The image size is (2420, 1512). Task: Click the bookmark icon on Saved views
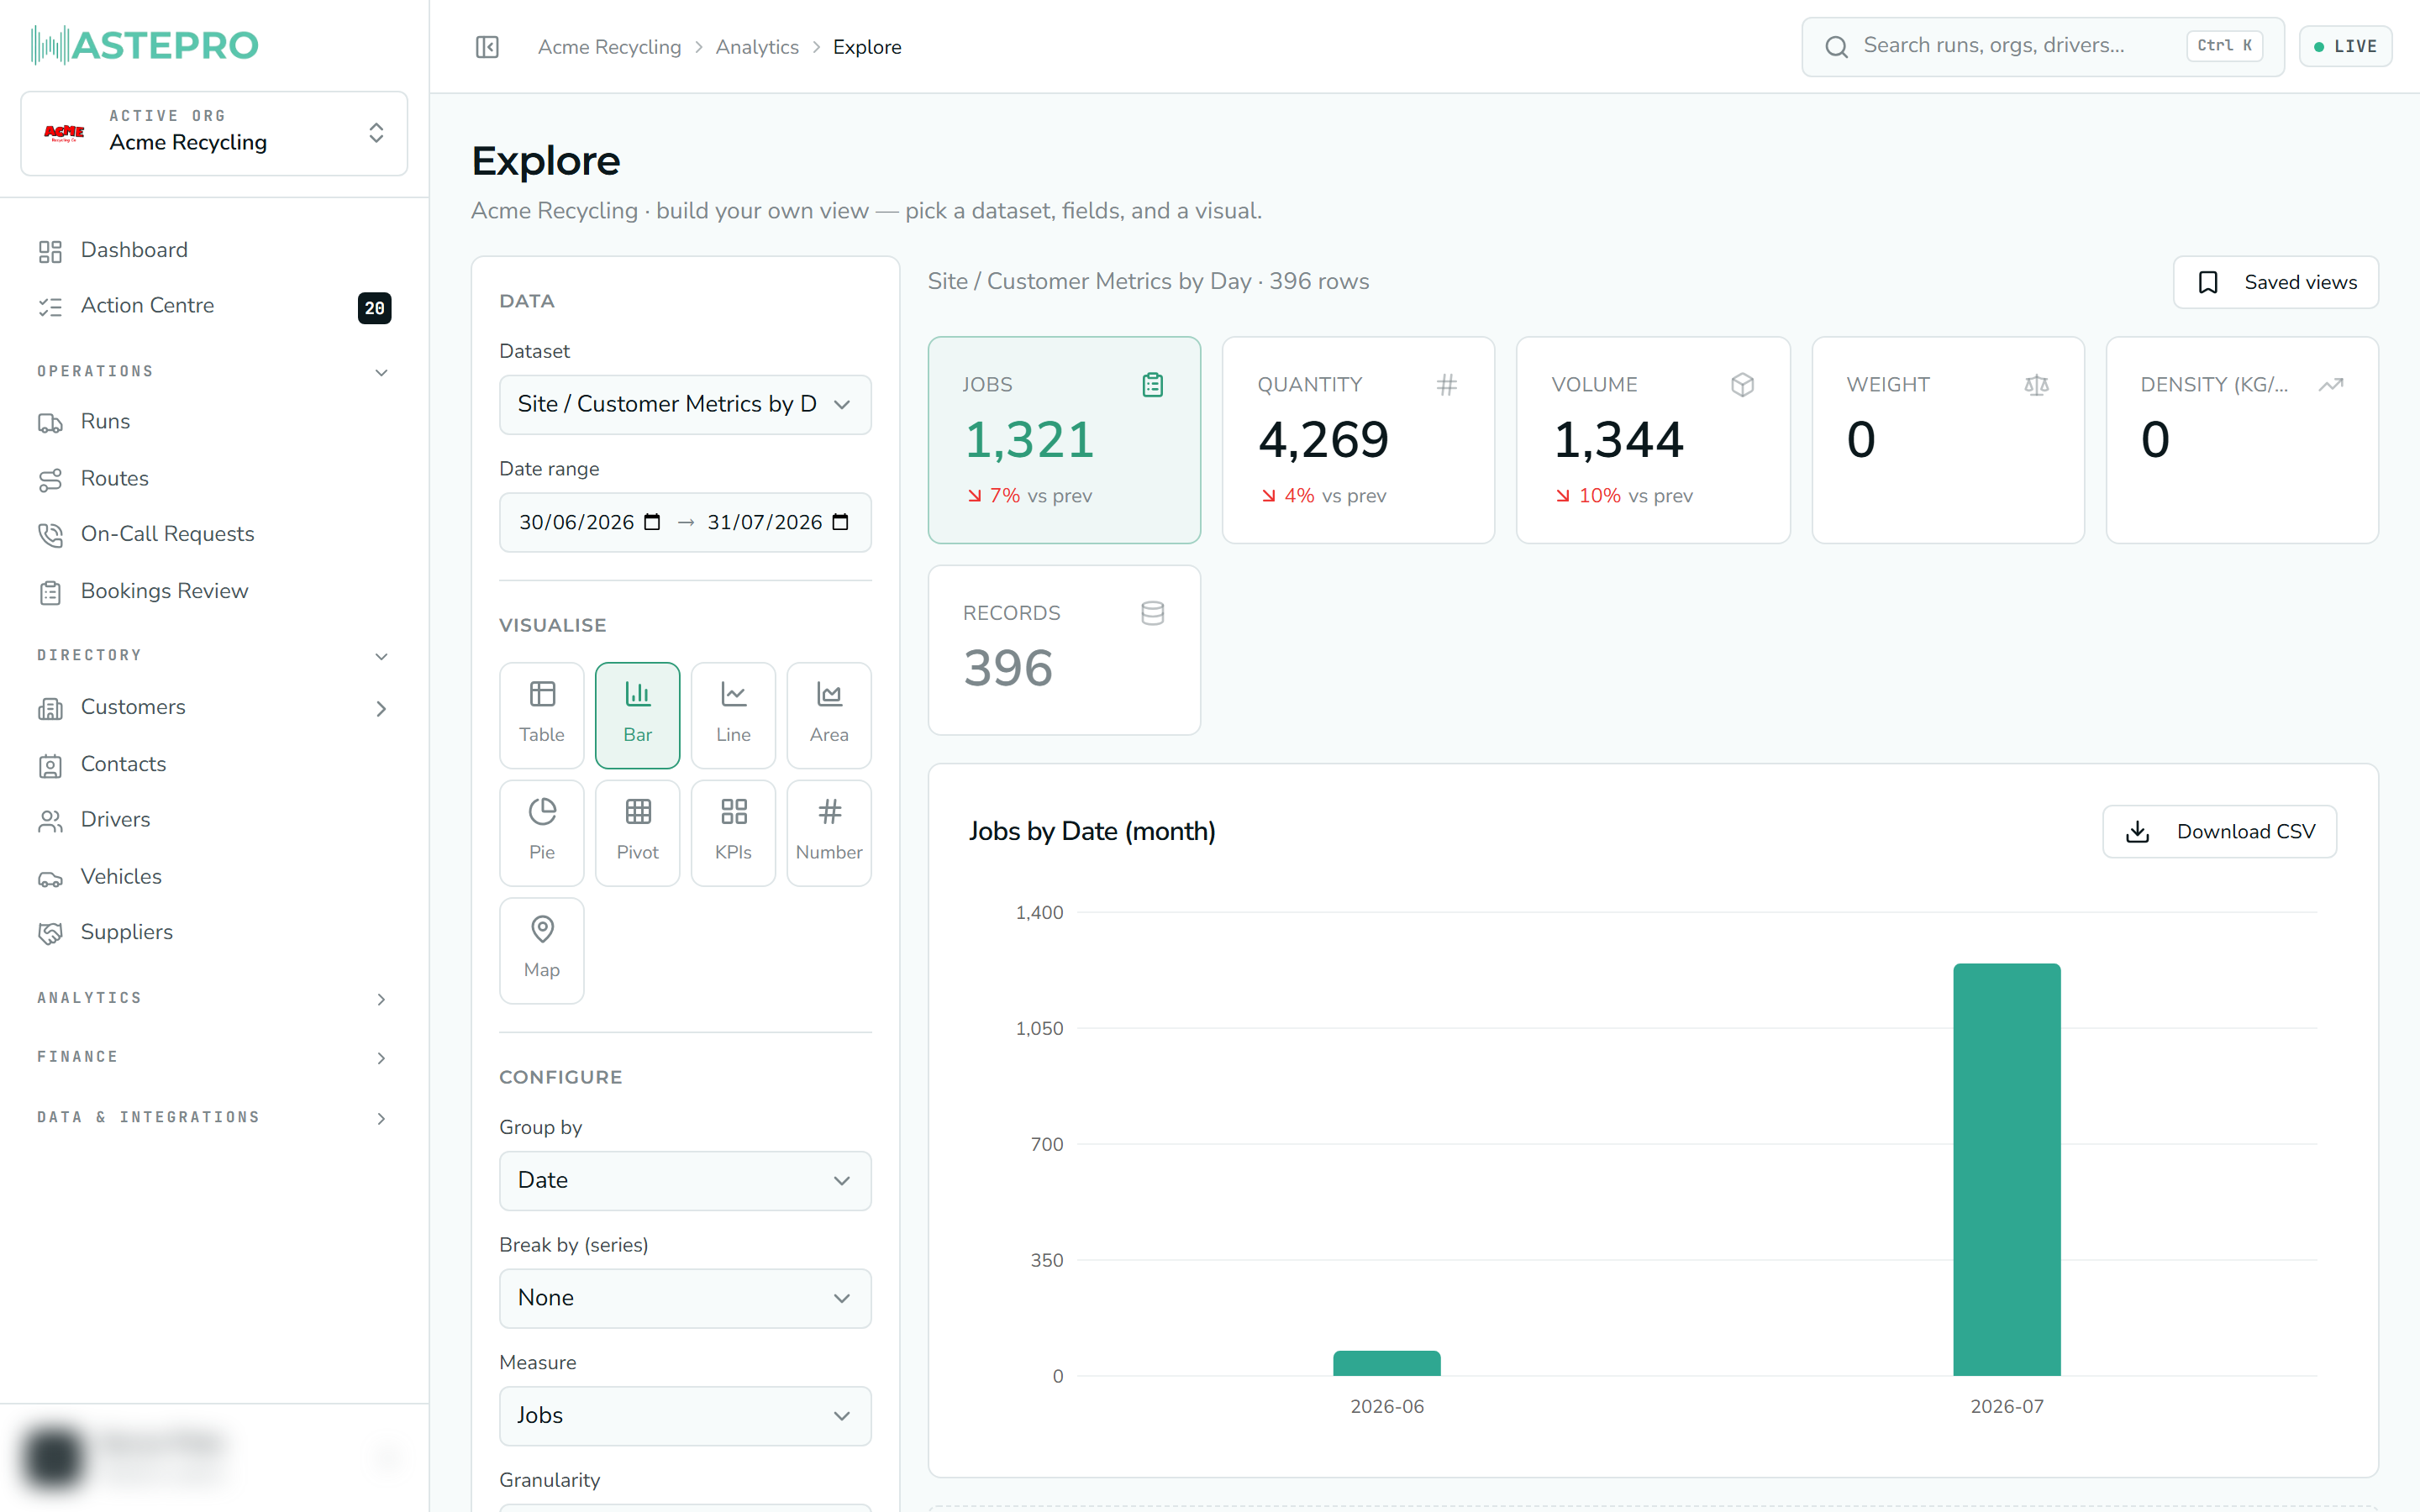tap(2208, 283)
